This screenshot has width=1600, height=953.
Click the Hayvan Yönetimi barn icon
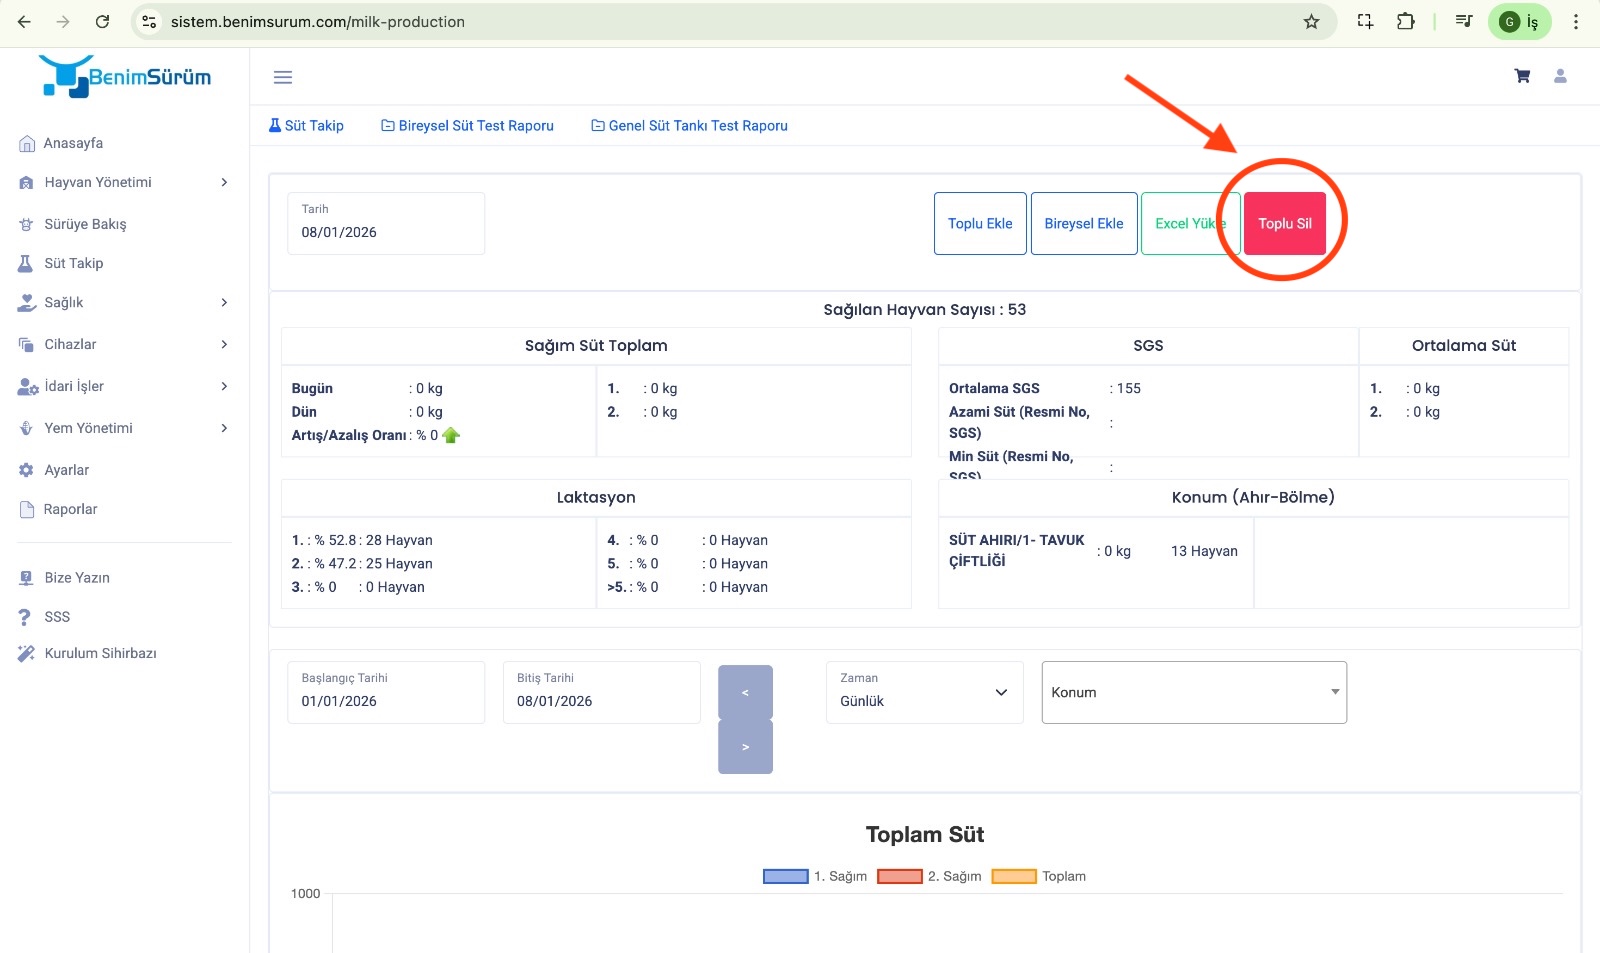(27, 183)
